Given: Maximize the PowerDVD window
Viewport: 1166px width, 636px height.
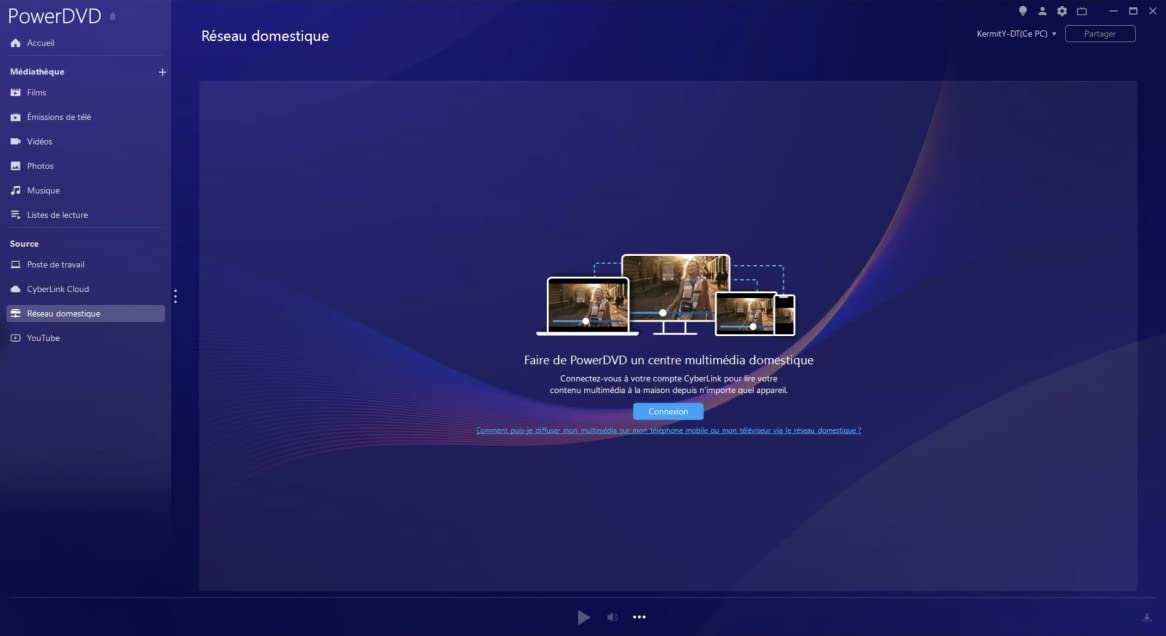Looking at the screenshot, I should coord(1133,11).
